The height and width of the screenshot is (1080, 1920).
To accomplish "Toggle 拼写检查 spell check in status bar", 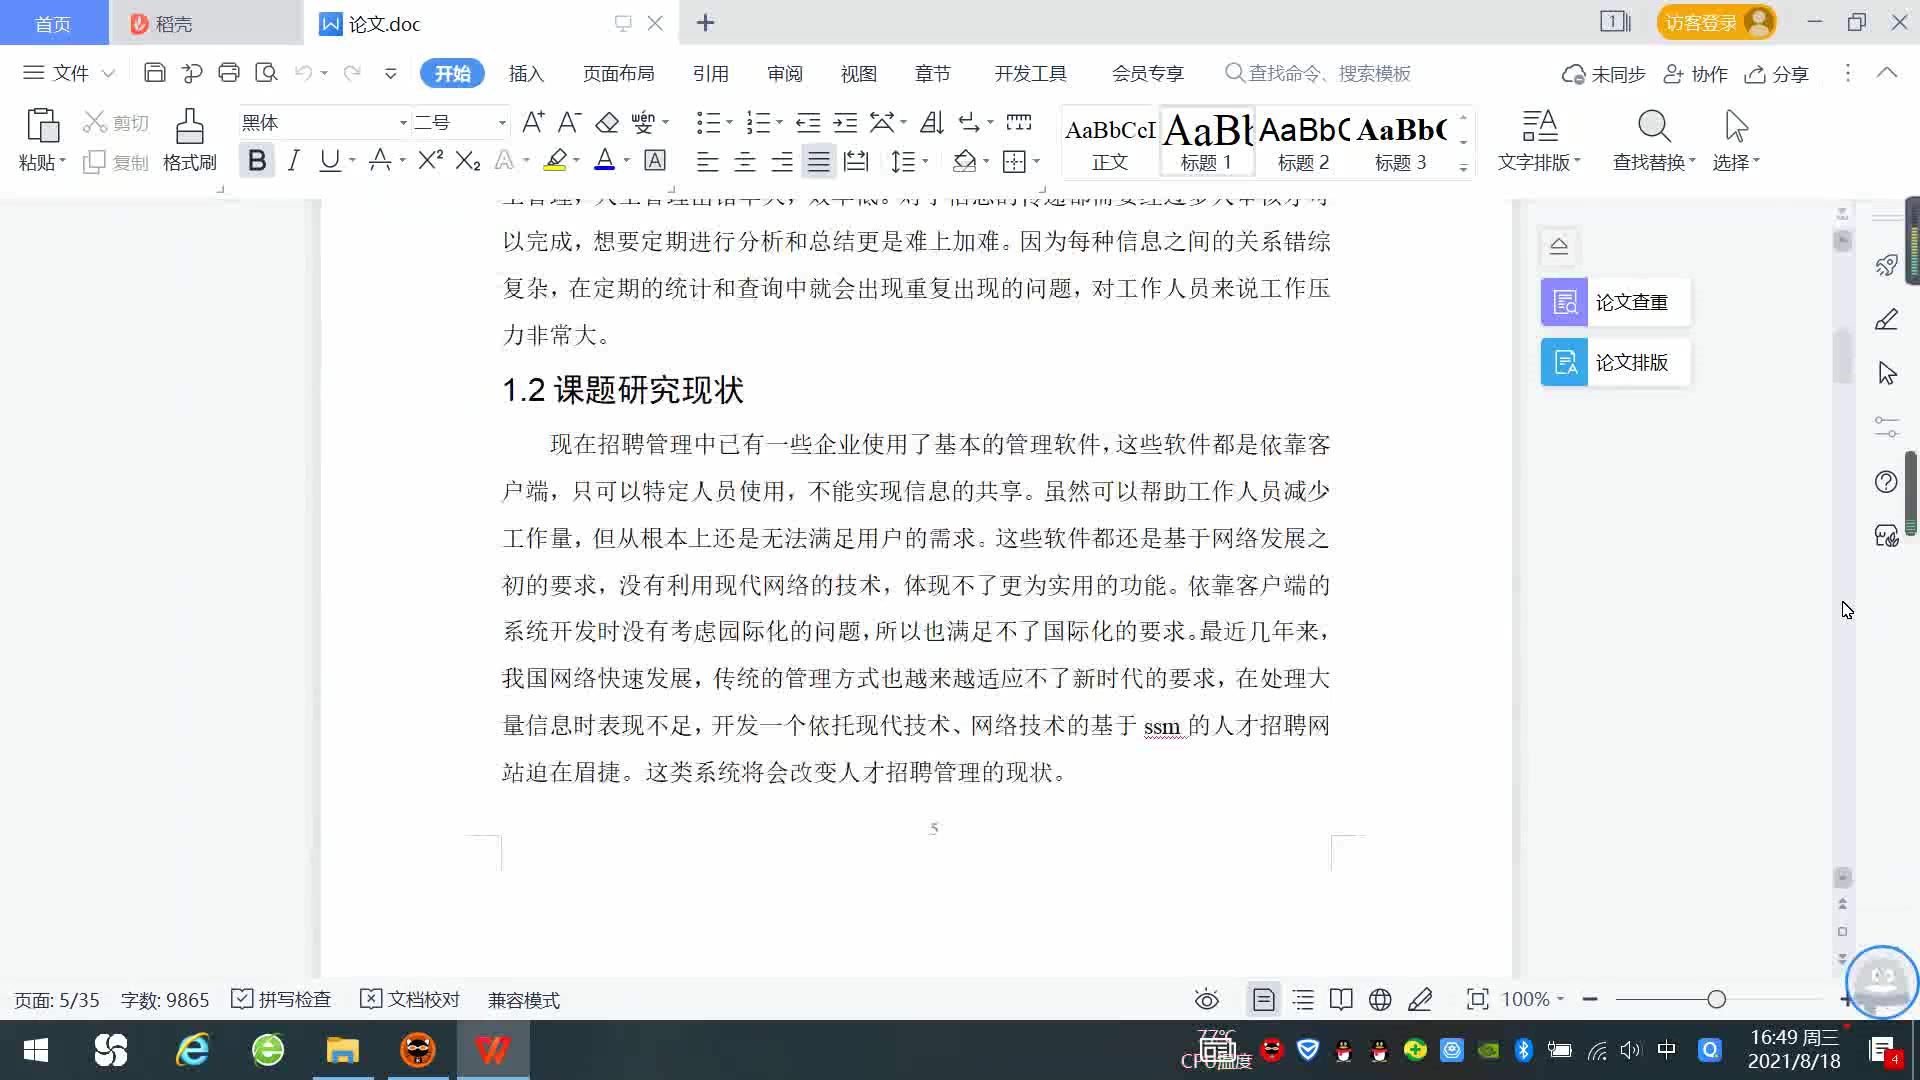I will [282, 999].
